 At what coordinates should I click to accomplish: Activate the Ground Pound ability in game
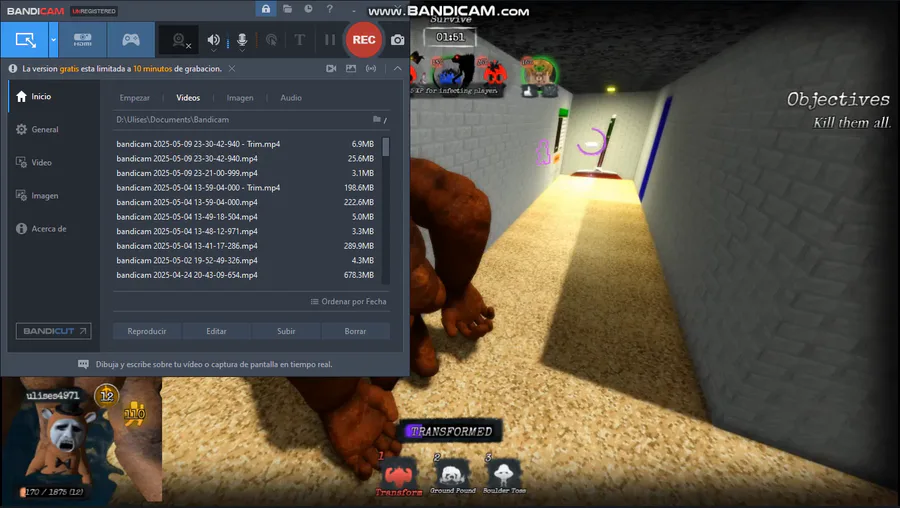tap(452, 475)
